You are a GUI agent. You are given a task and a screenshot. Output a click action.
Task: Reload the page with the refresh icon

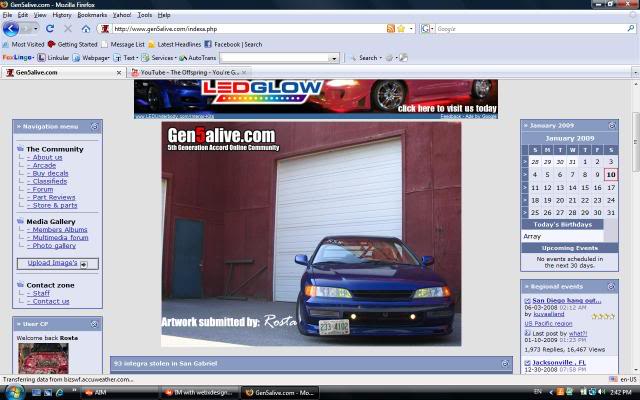pyautogui.click(x=50, y=29)
